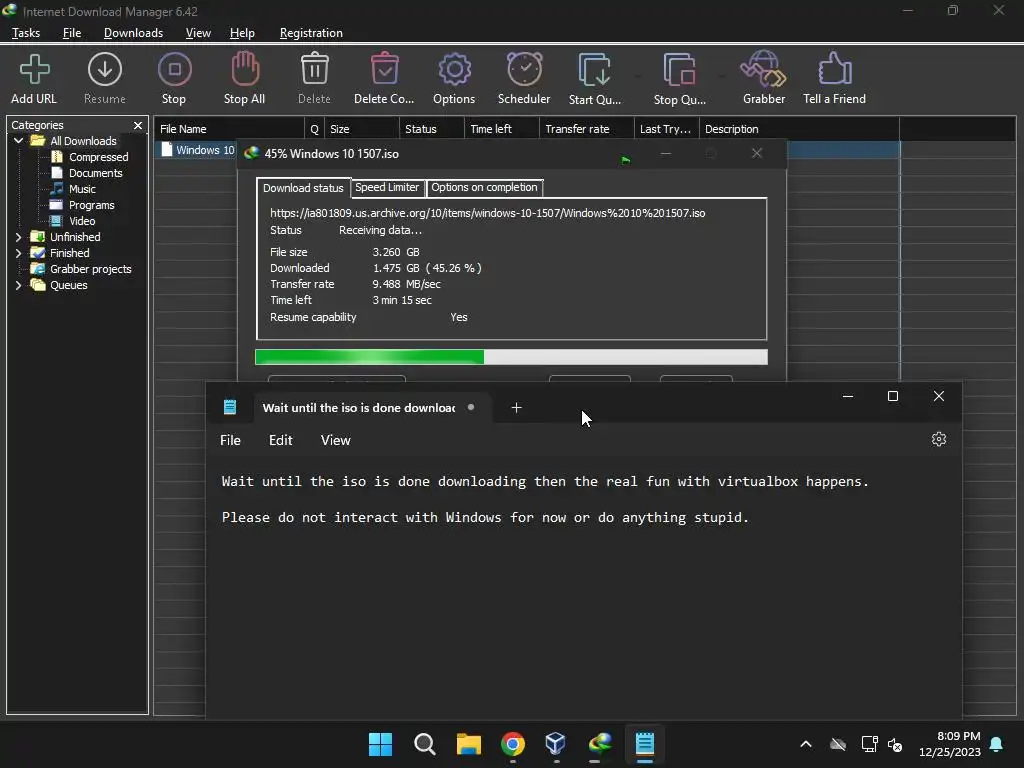
Task: Open the Notepad View menu
Action: click(x=336, y=440)
